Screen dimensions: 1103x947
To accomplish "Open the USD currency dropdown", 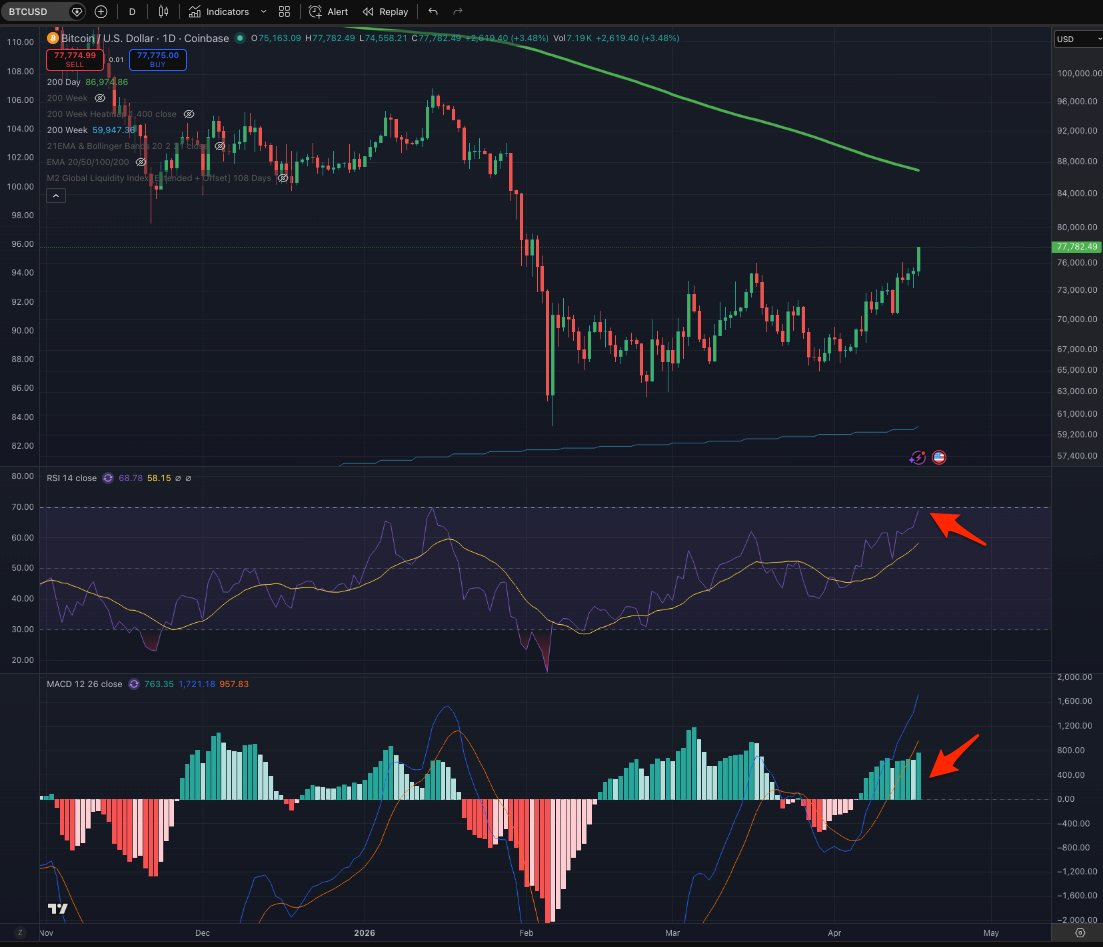I will pyautogui.click(x=1078, y=39).
